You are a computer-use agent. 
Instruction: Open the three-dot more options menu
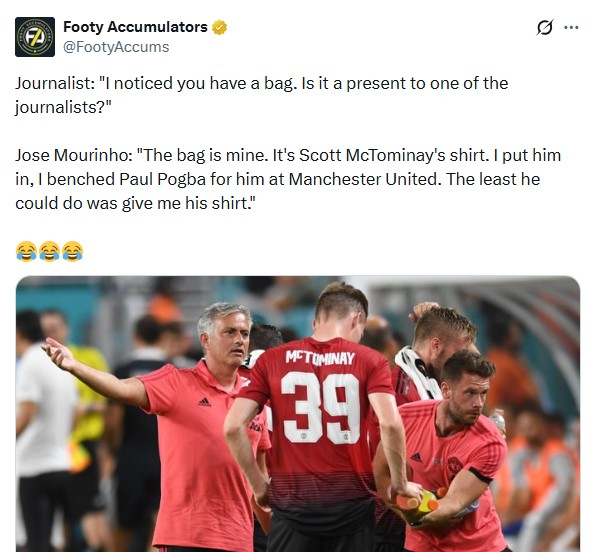(571, 27)
